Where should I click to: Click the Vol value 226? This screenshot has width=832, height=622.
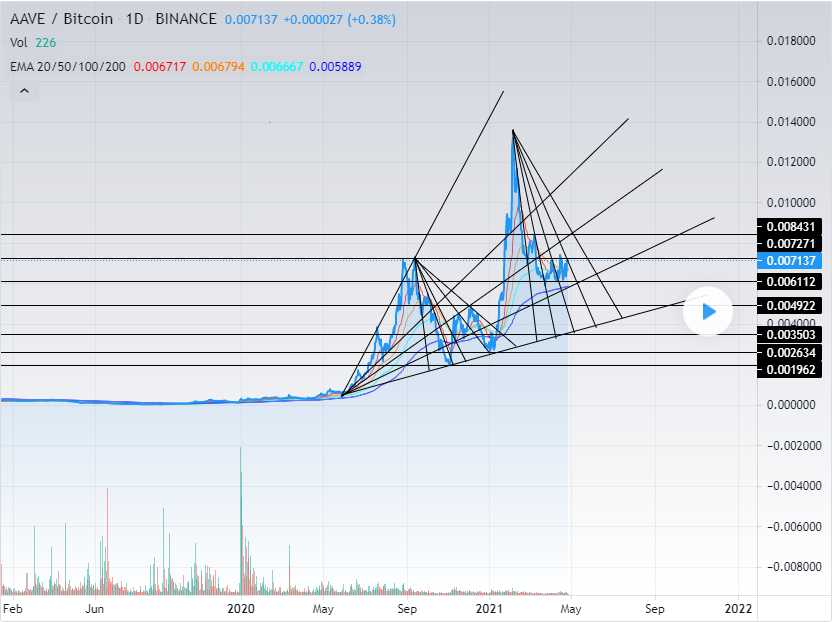point(45,43)
